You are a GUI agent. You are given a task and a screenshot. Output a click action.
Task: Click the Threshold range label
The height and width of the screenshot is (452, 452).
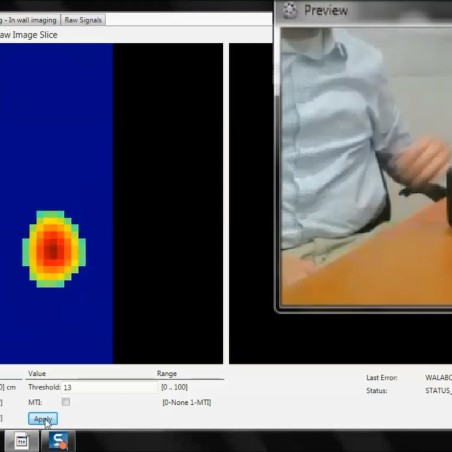[x=174, y=387]
